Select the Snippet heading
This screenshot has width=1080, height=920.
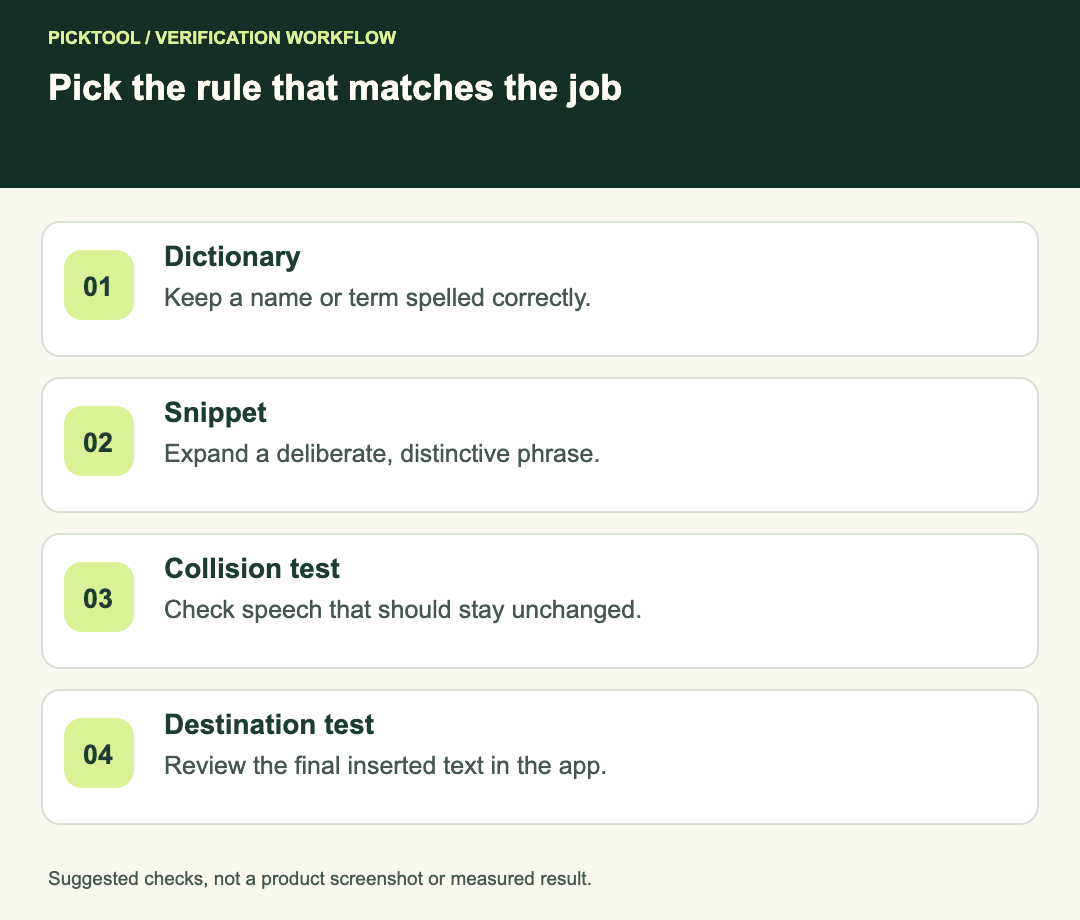coord(215,412)
